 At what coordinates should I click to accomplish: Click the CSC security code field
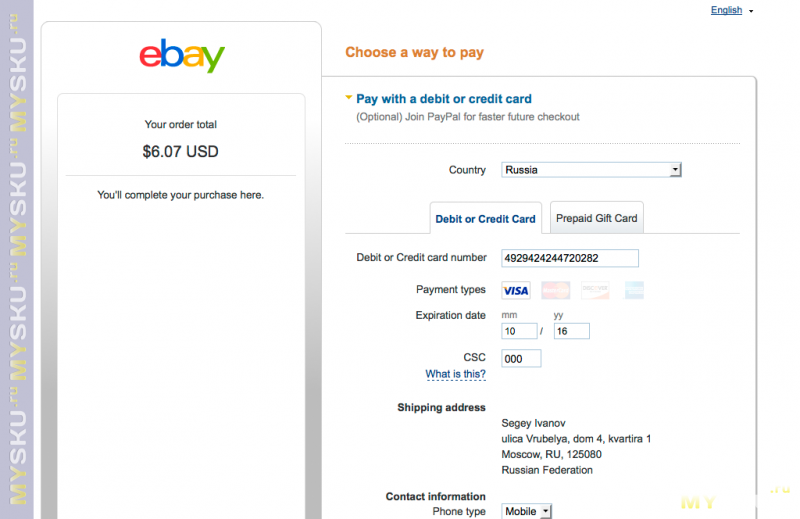[521, 358]
